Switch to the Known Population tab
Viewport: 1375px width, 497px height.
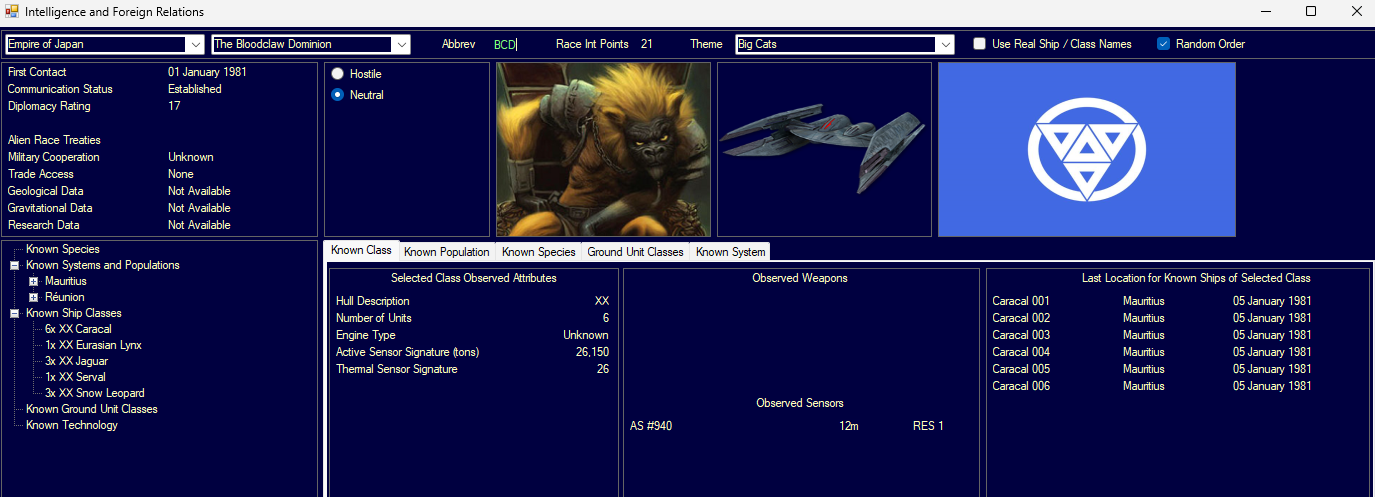pos(447,252)
